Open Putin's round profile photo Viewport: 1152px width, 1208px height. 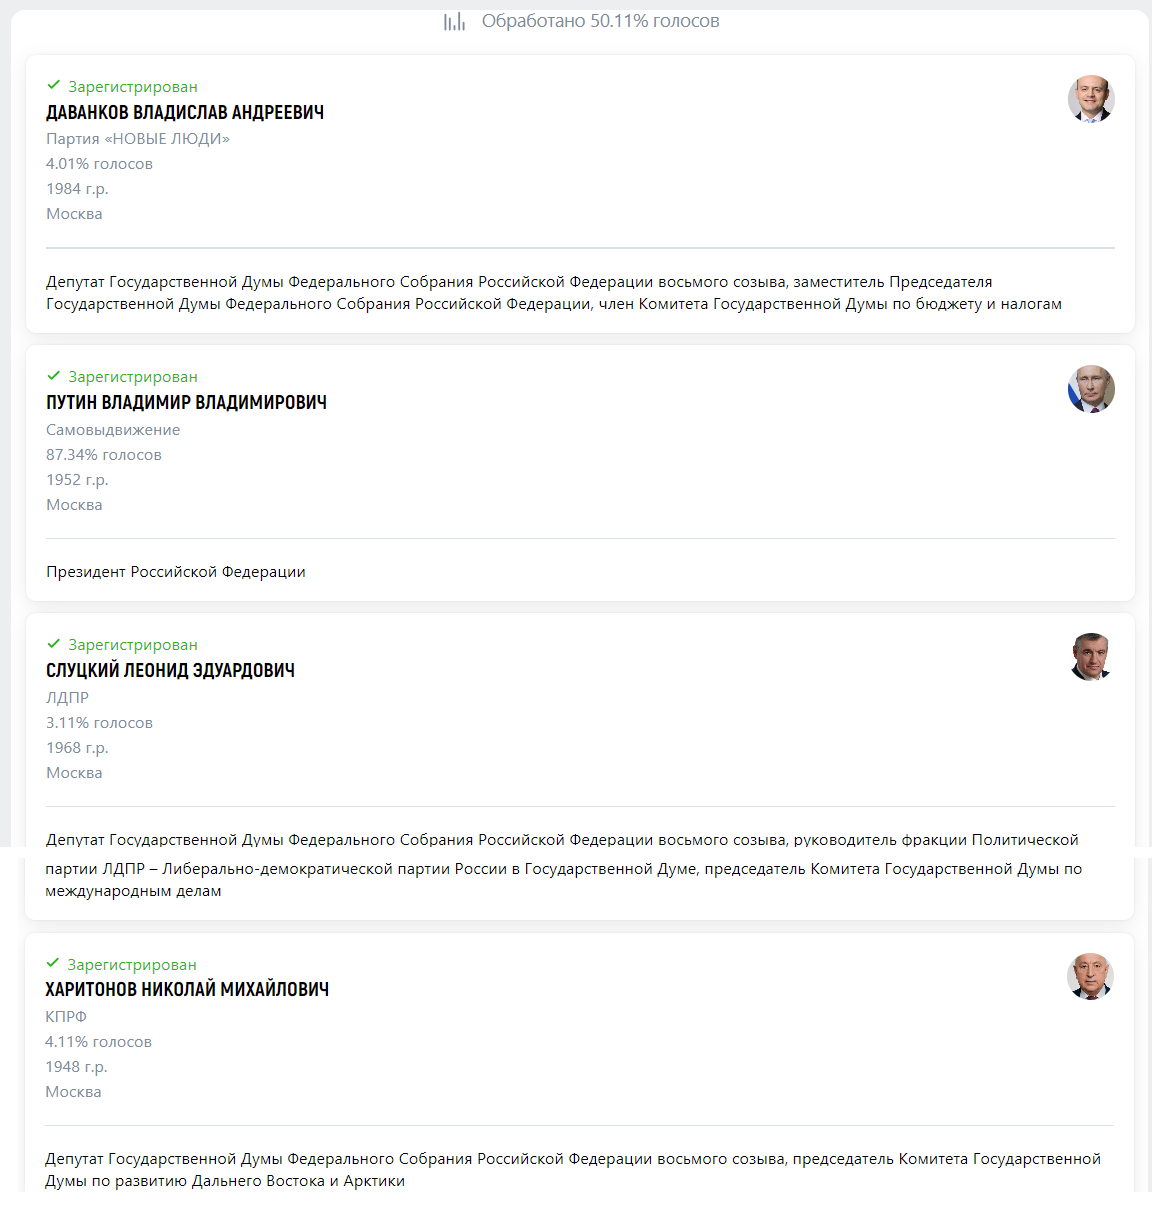click(x=1090, y=389)
